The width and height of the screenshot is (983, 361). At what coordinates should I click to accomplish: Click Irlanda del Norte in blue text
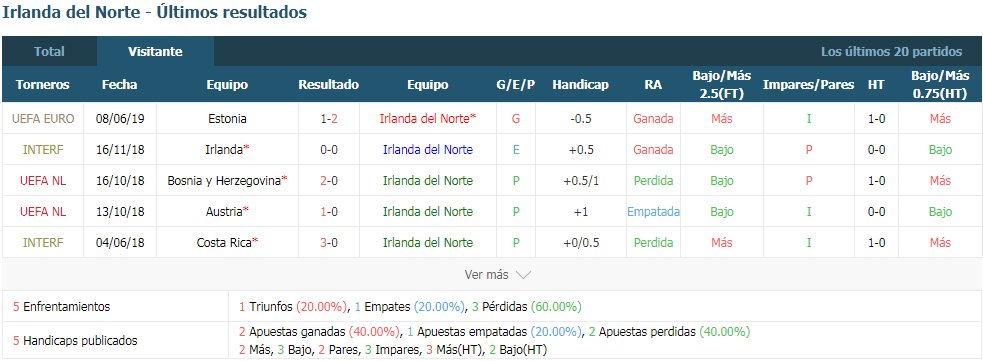(428, 150)
